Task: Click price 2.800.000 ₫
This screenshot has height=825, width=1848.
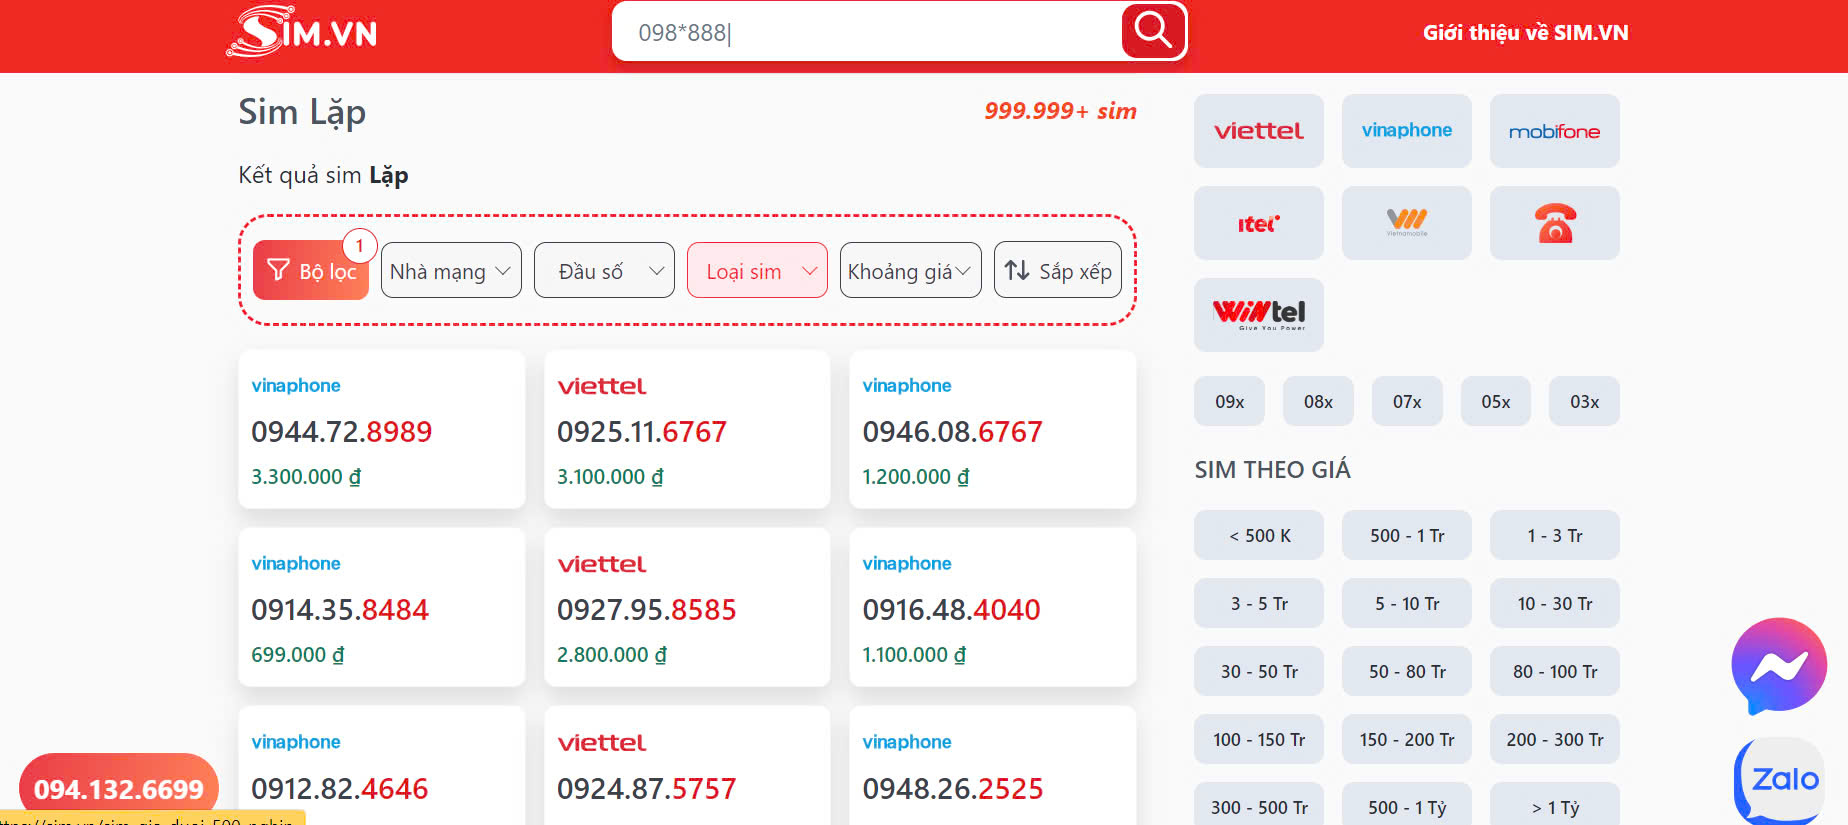Action: [x=612, y=654]
